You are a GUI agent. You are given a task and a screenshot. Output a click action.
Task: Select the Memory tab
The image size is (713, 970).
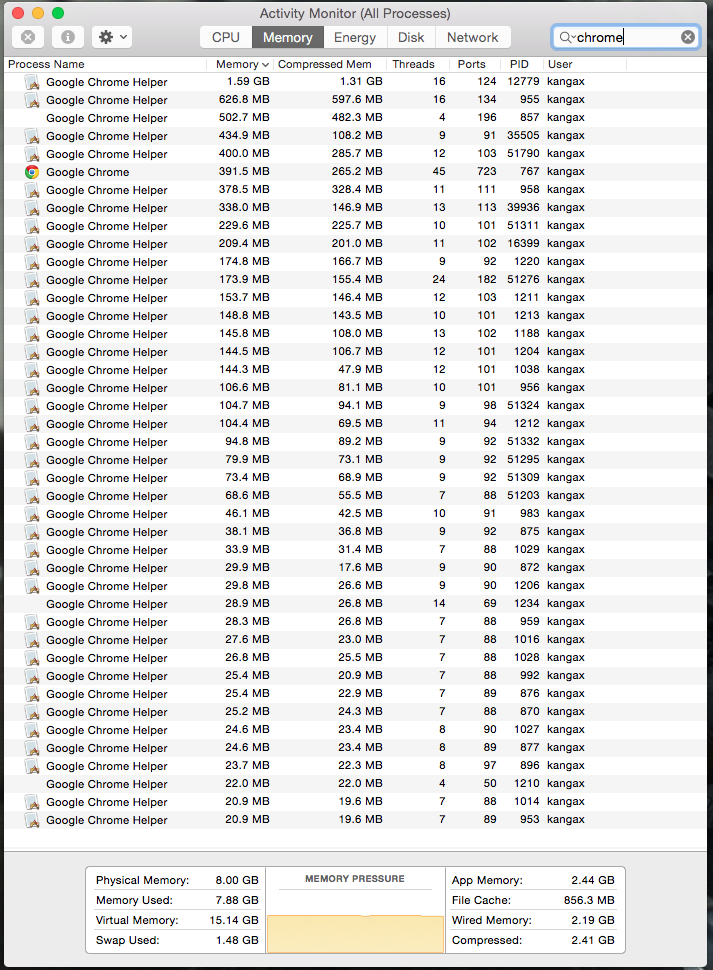click(288, 37)
